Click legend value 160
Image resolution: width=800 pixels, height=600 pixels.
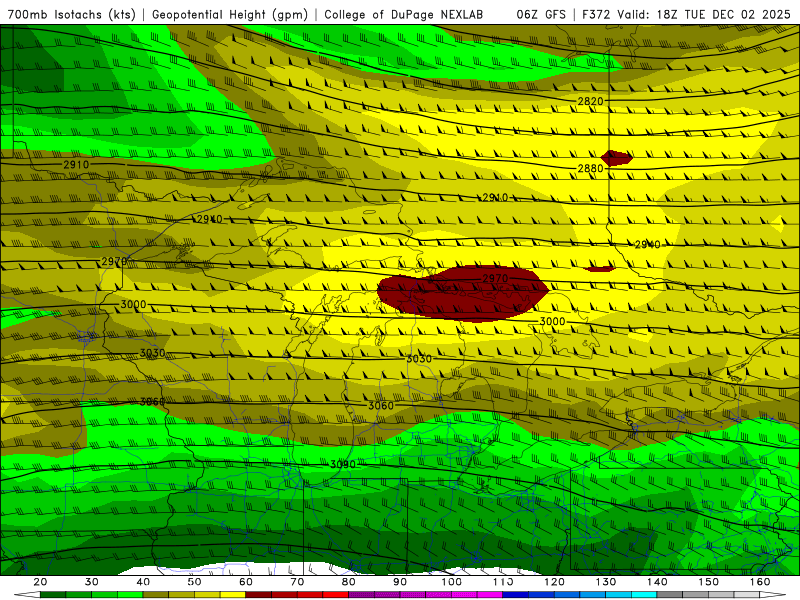coord(760,582)
